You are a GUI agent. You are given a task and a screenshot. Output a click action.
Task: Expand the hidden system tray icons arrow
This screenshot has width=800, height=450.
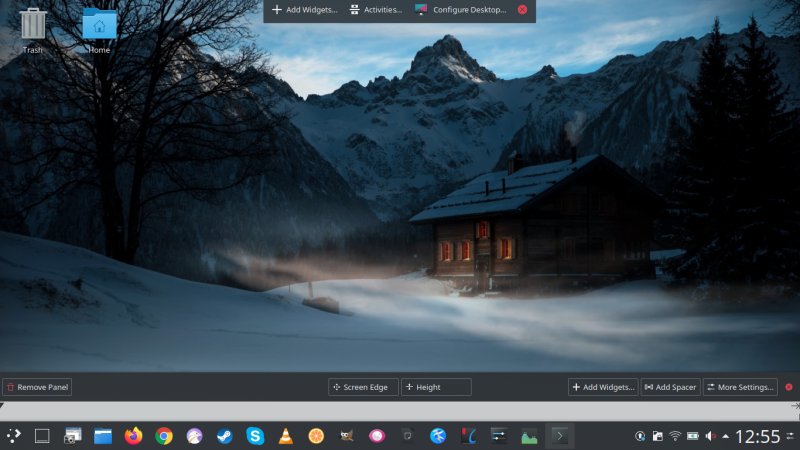(x=726, y=436)
